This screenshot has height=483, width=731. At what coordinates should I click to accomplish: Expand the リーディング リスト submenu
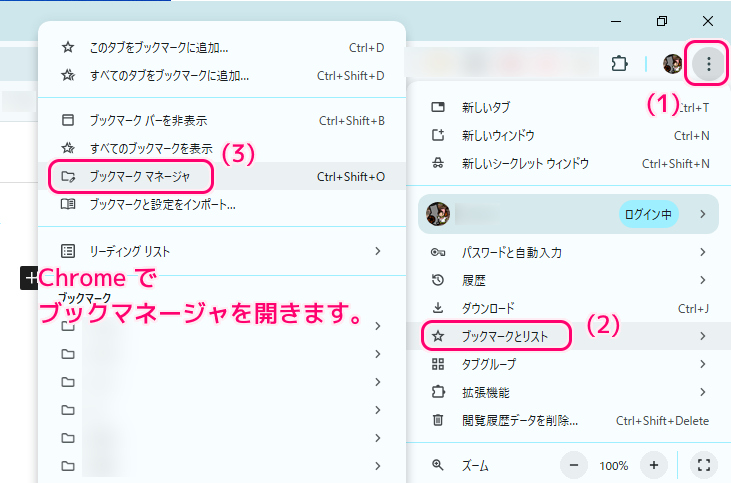coord(222,251)
